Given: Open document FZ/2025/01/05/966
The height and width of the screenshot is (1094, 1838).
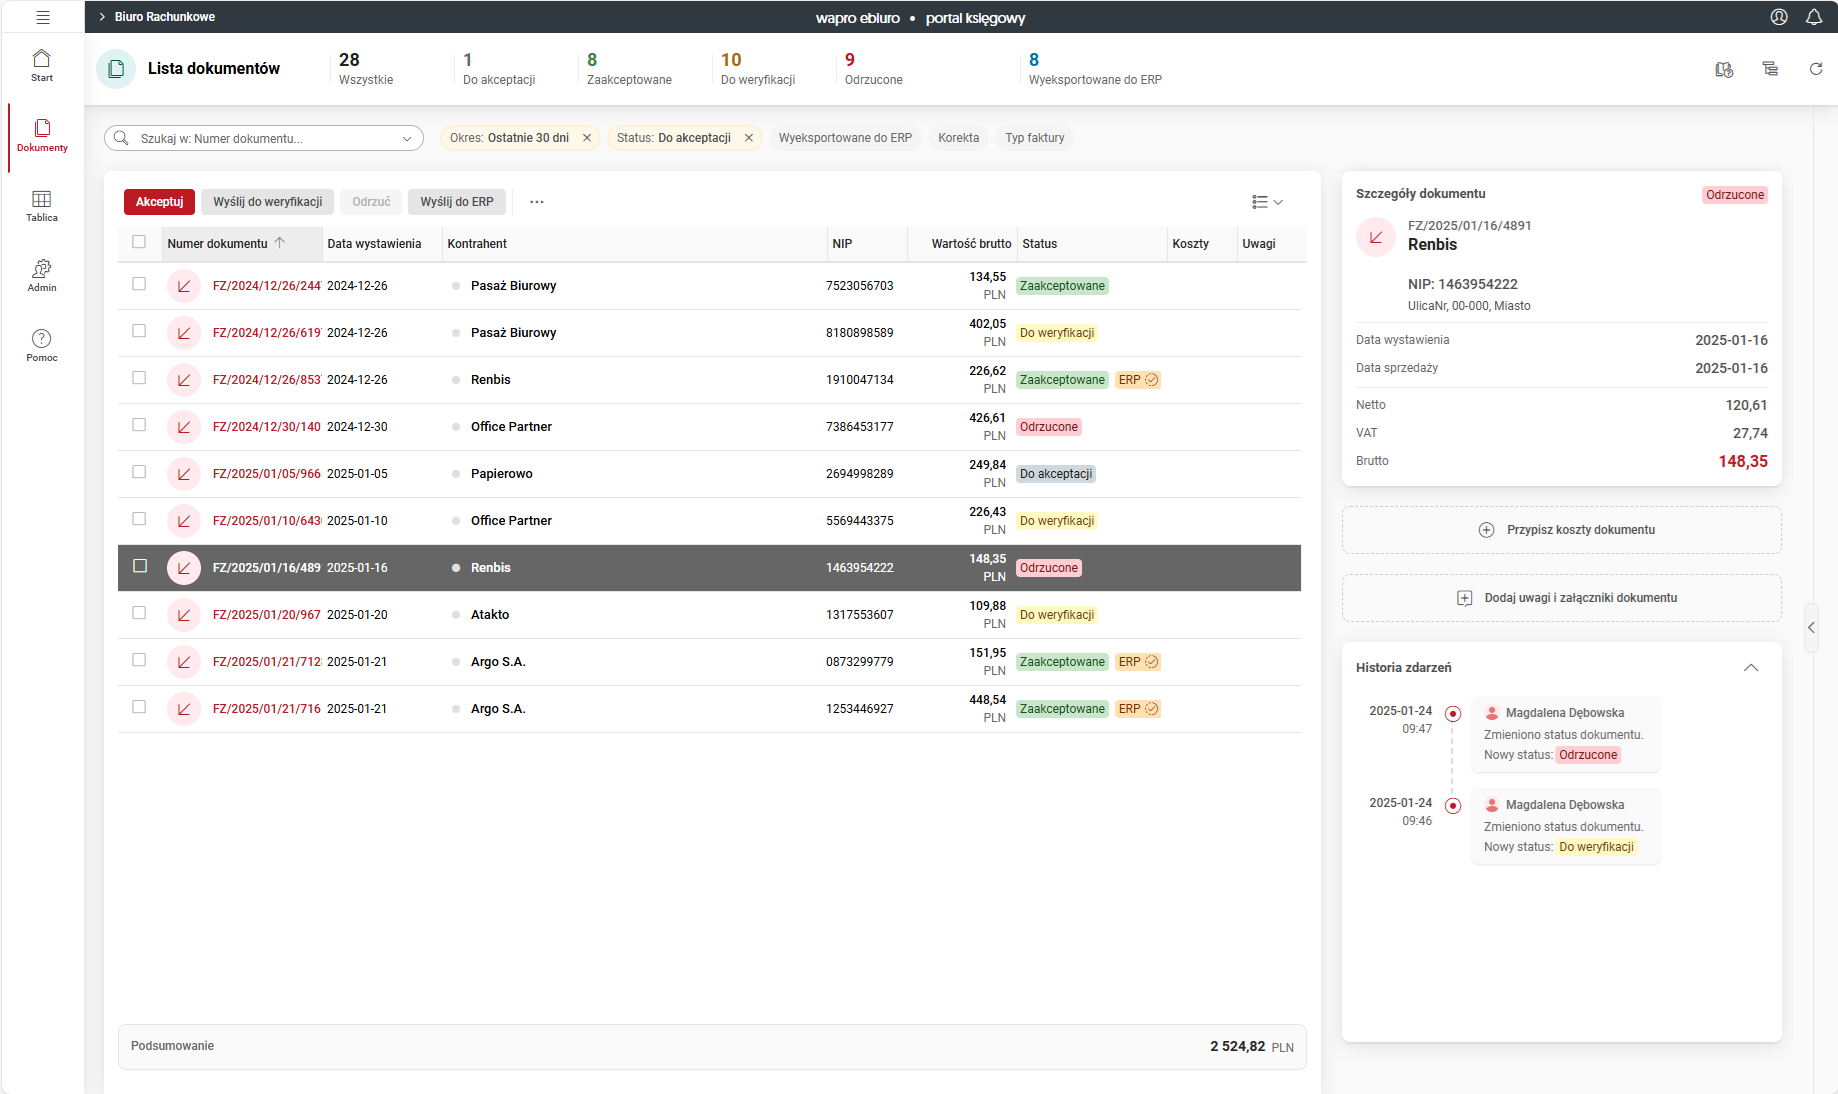Looking at the screenshot, I should pos(266,474).
